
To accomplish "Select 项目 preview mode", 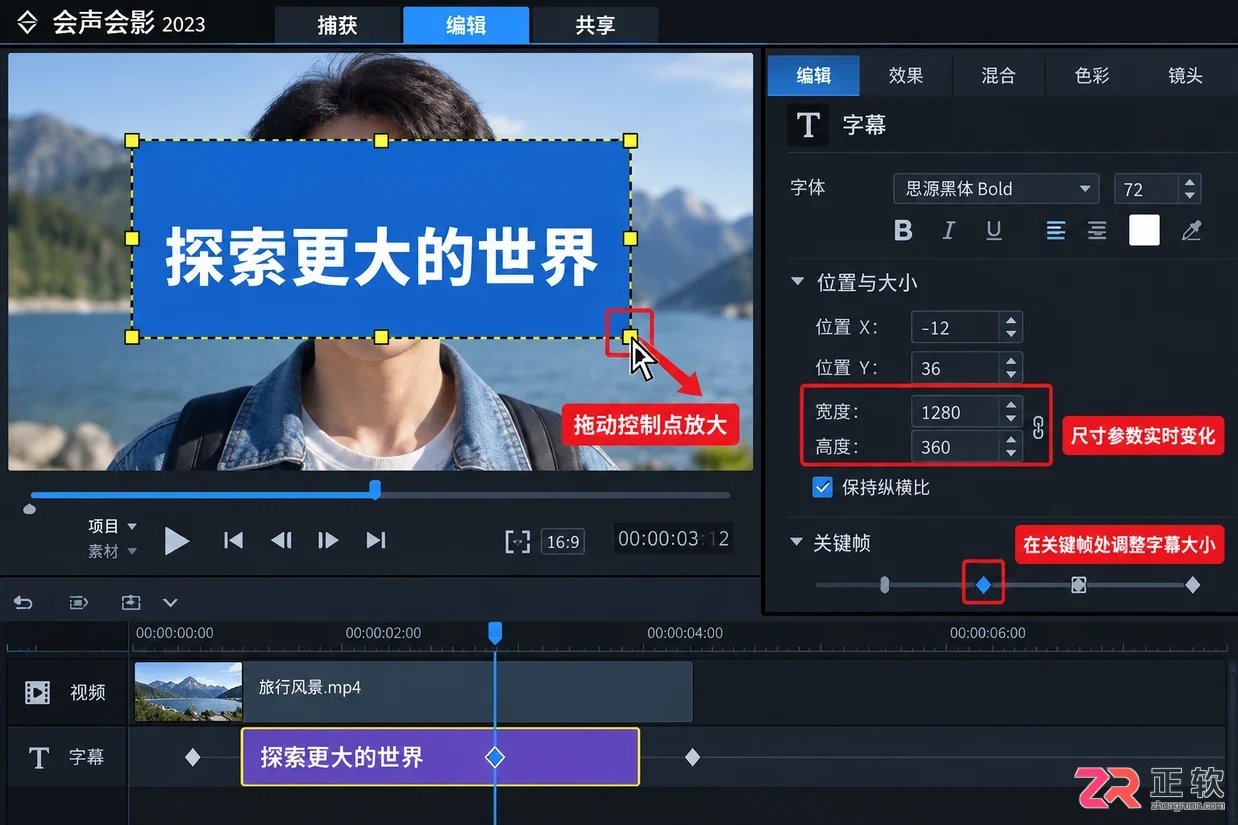I will point(112,526).
